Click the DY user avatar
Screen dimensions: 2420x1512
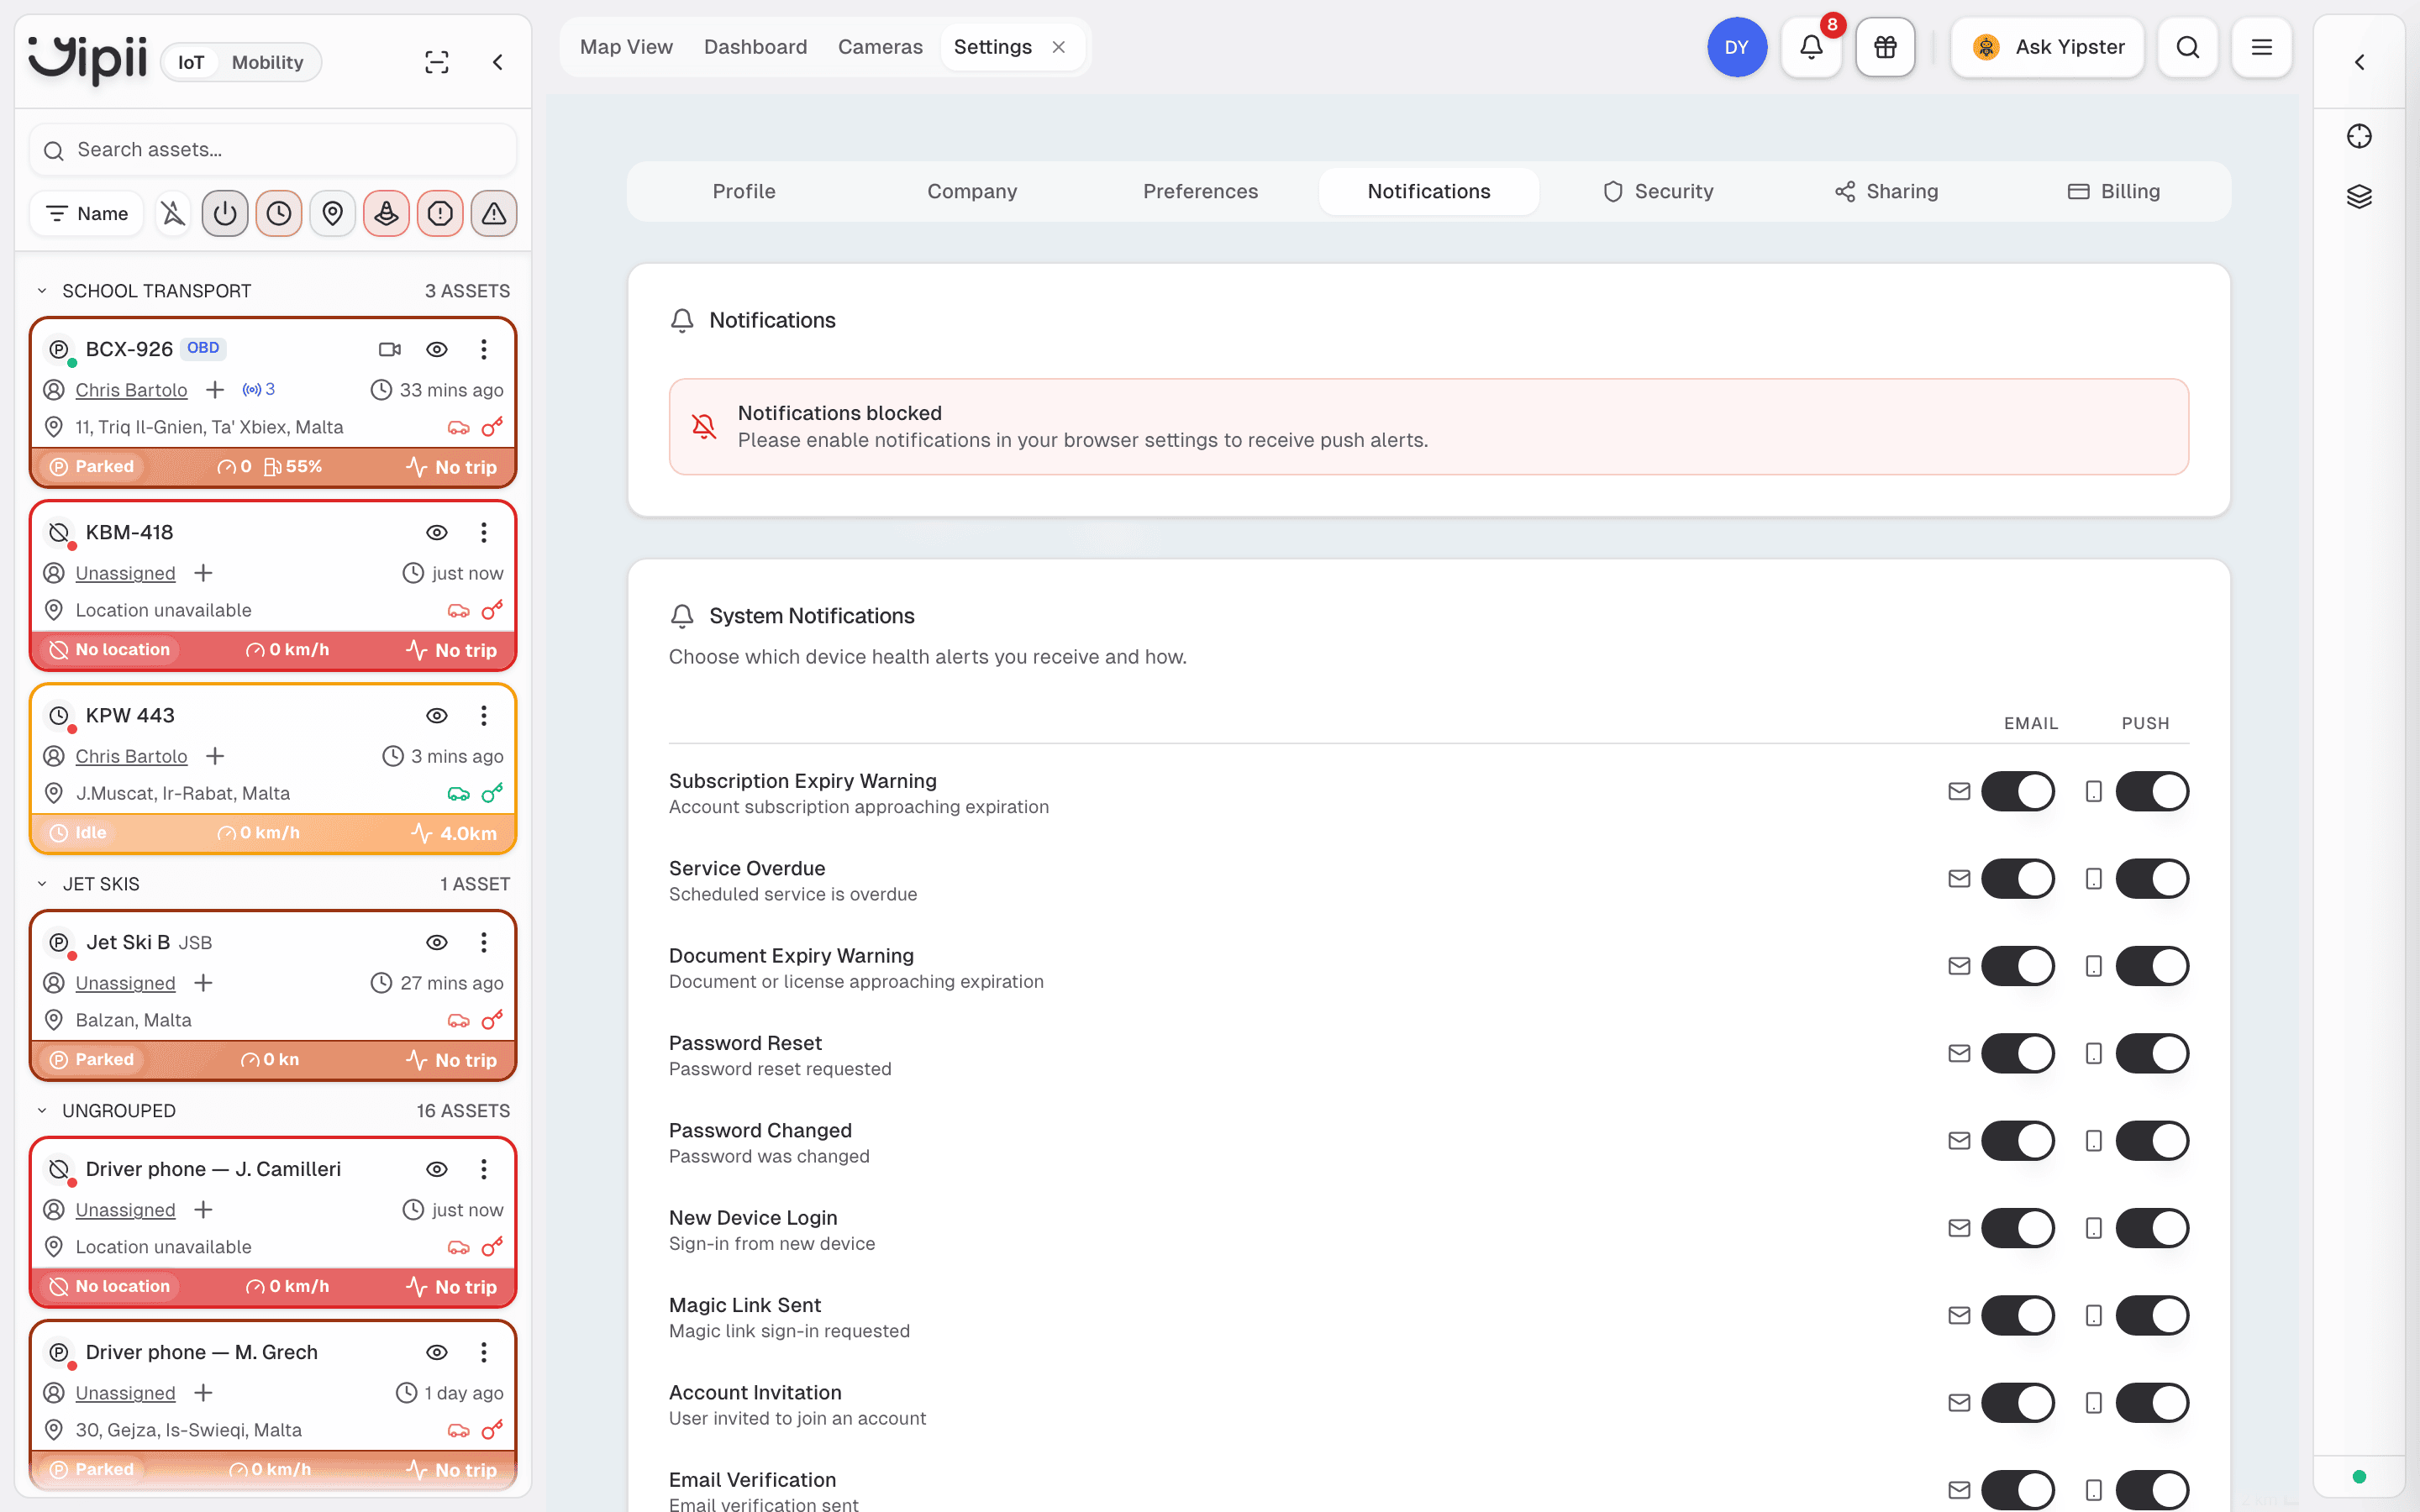click(1737, 47)
